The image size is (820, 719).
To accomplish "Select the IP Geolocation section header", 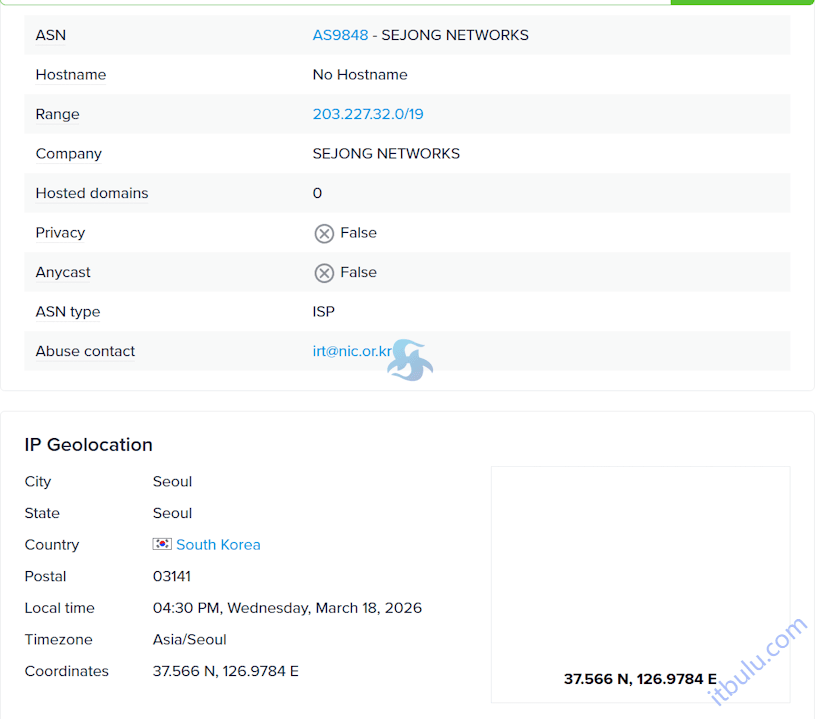I will pos(88,445).
